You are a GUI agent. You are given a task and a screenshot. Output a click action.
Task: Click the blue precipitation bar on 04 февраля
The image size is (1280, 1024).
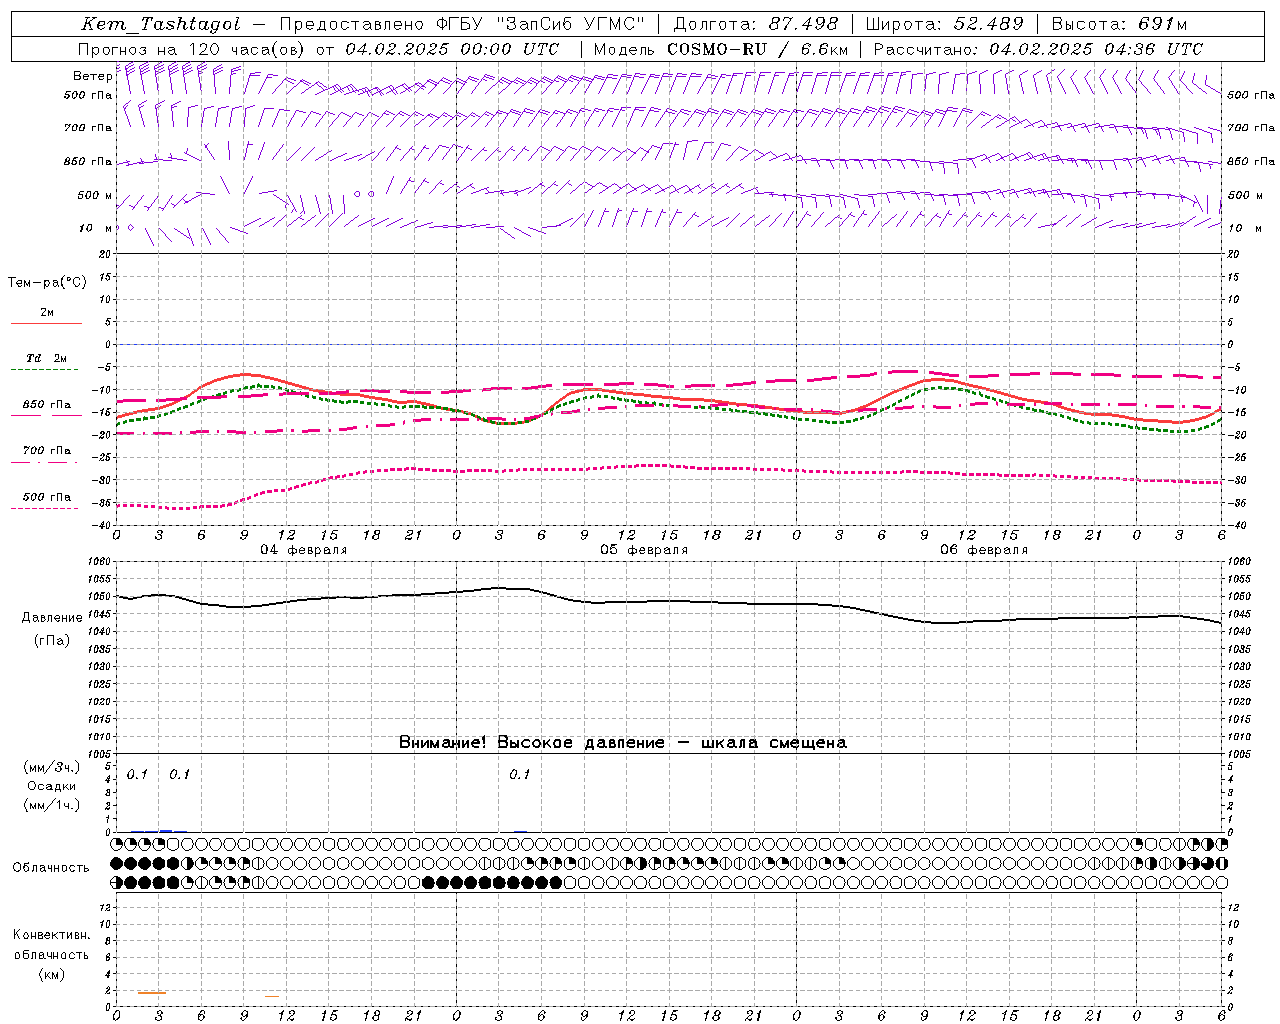(166, 830)
